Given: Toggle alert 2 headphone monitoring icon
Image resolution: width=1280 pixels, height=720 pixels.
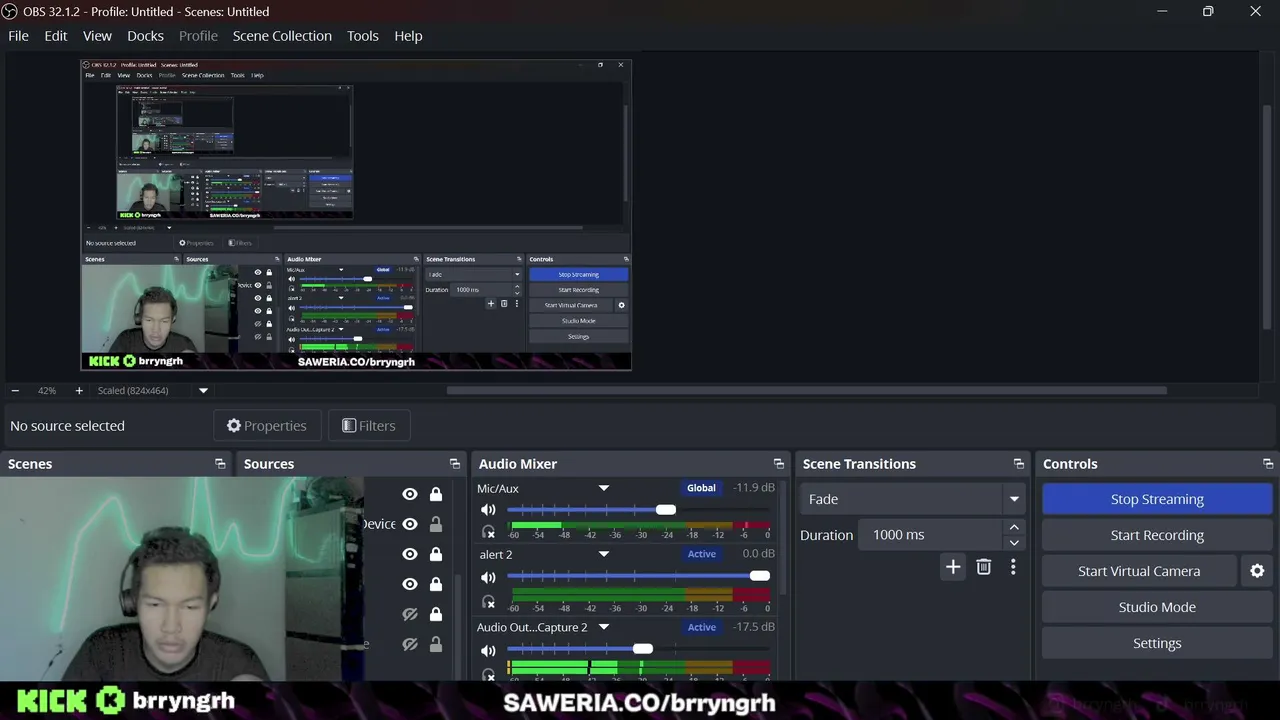Looking at the screenshot, I should tap(488, 602).
